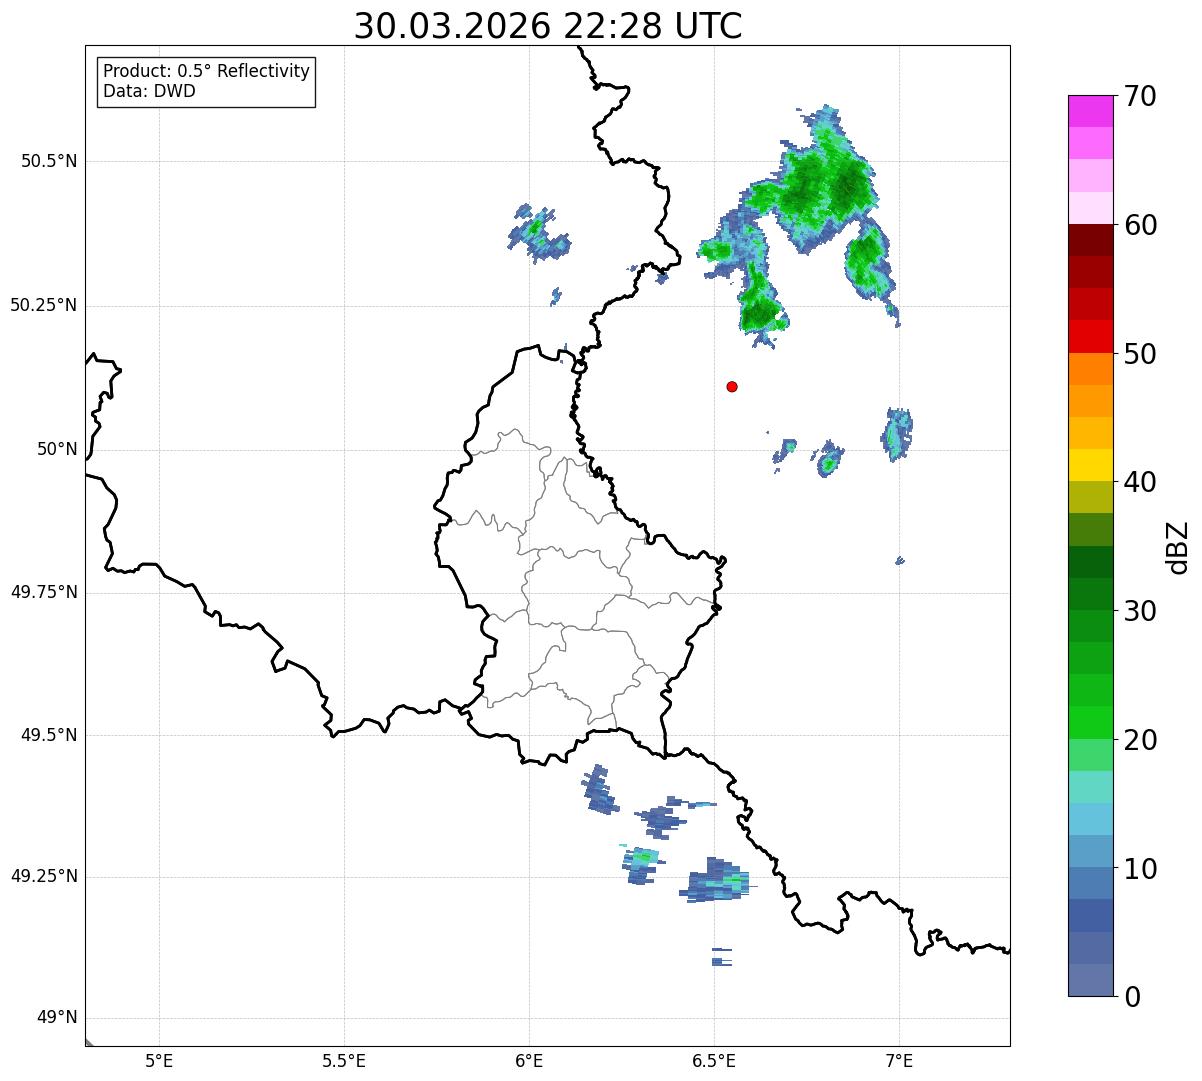Click the 7°E longitude label
Viewport: 1202px width, 1081px height.
coord(899,1061)
